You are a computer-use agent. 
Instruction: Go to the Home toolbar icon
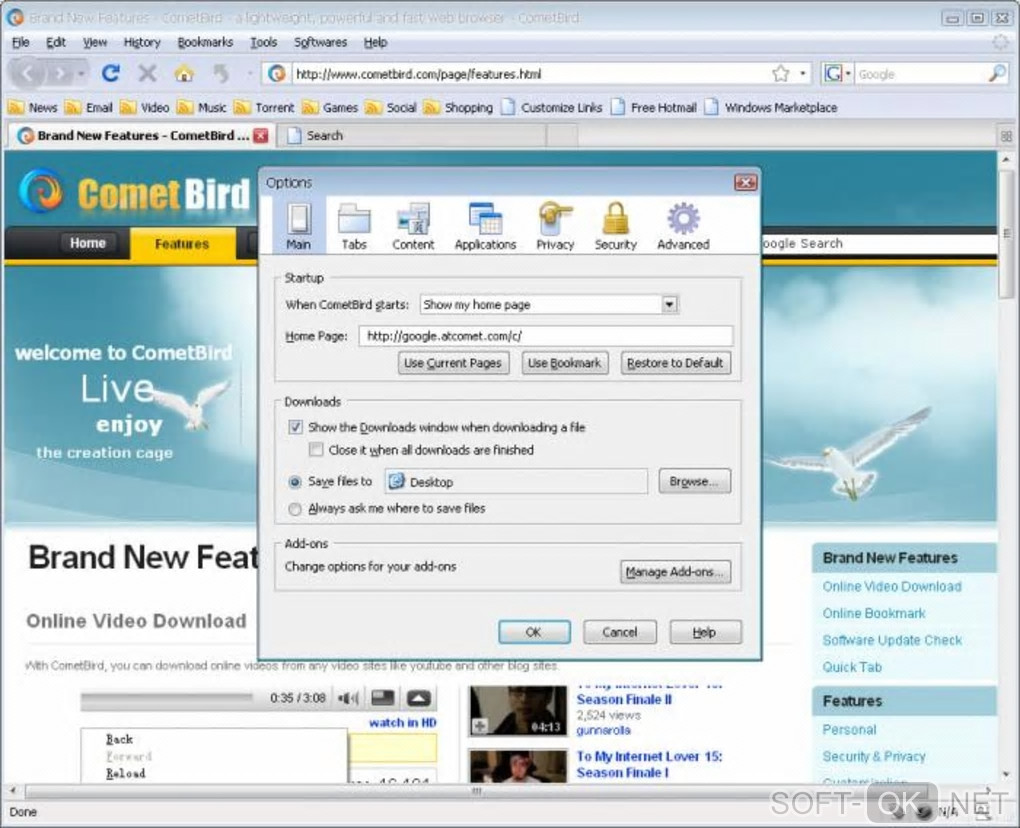[x=184, y=73]
